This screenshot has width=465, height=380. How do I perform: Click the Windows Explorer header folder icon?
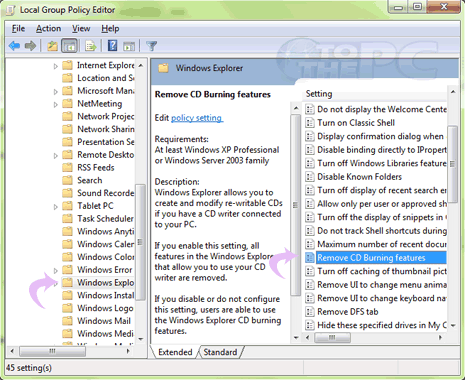click(x=163, y=68)
